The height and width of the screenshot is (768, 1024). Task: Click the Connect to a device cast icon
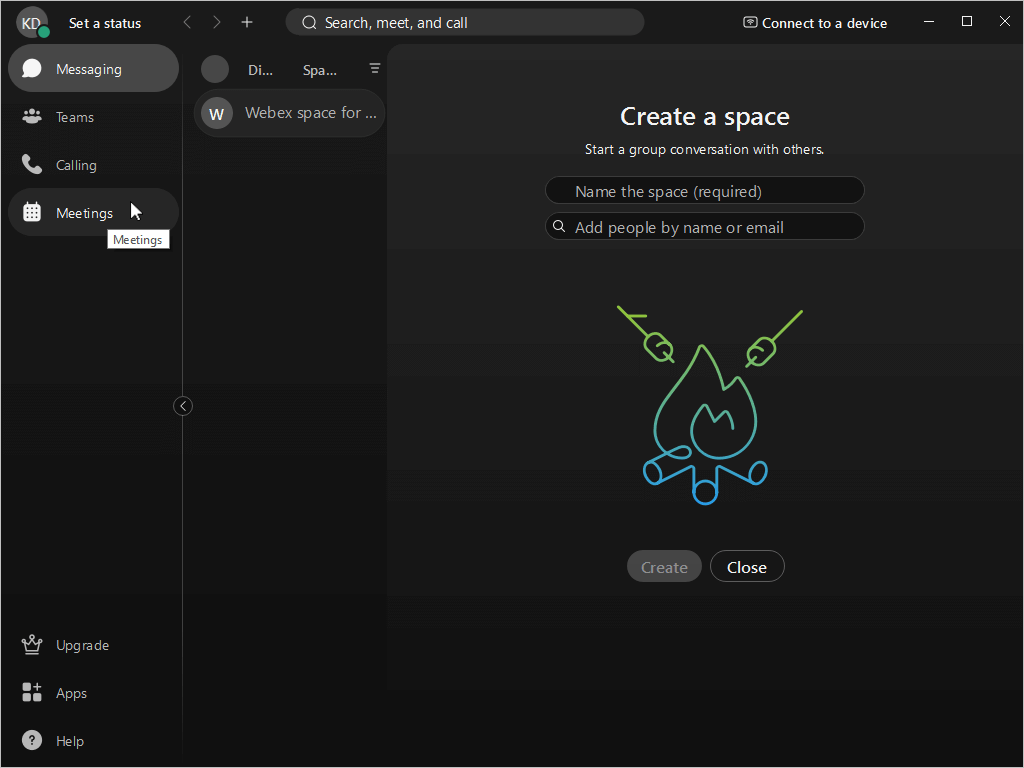pos(750,22)
